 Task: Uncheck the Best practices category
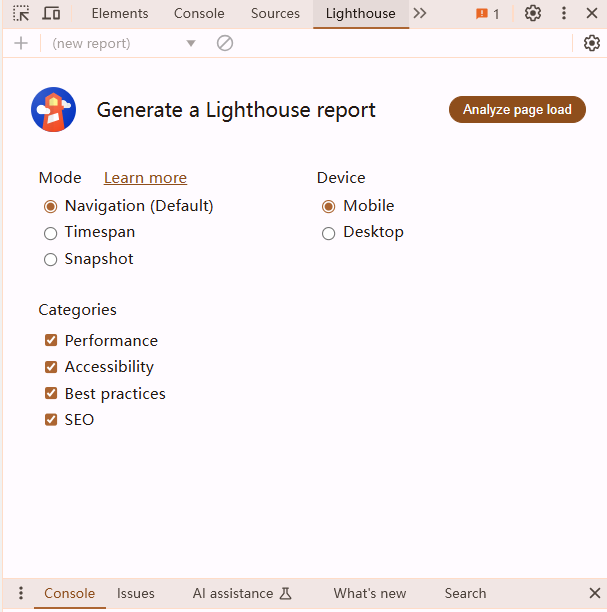[51, 393]
